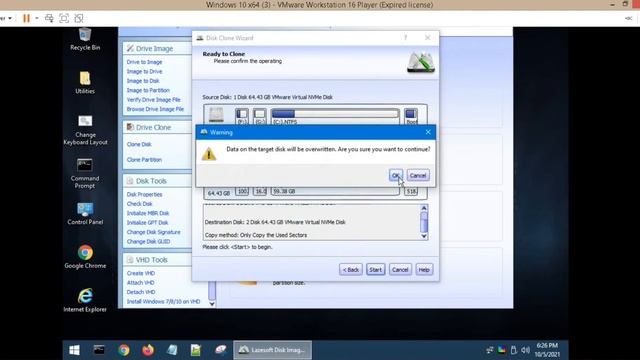Click the network icon in system tray

point(489,350)
